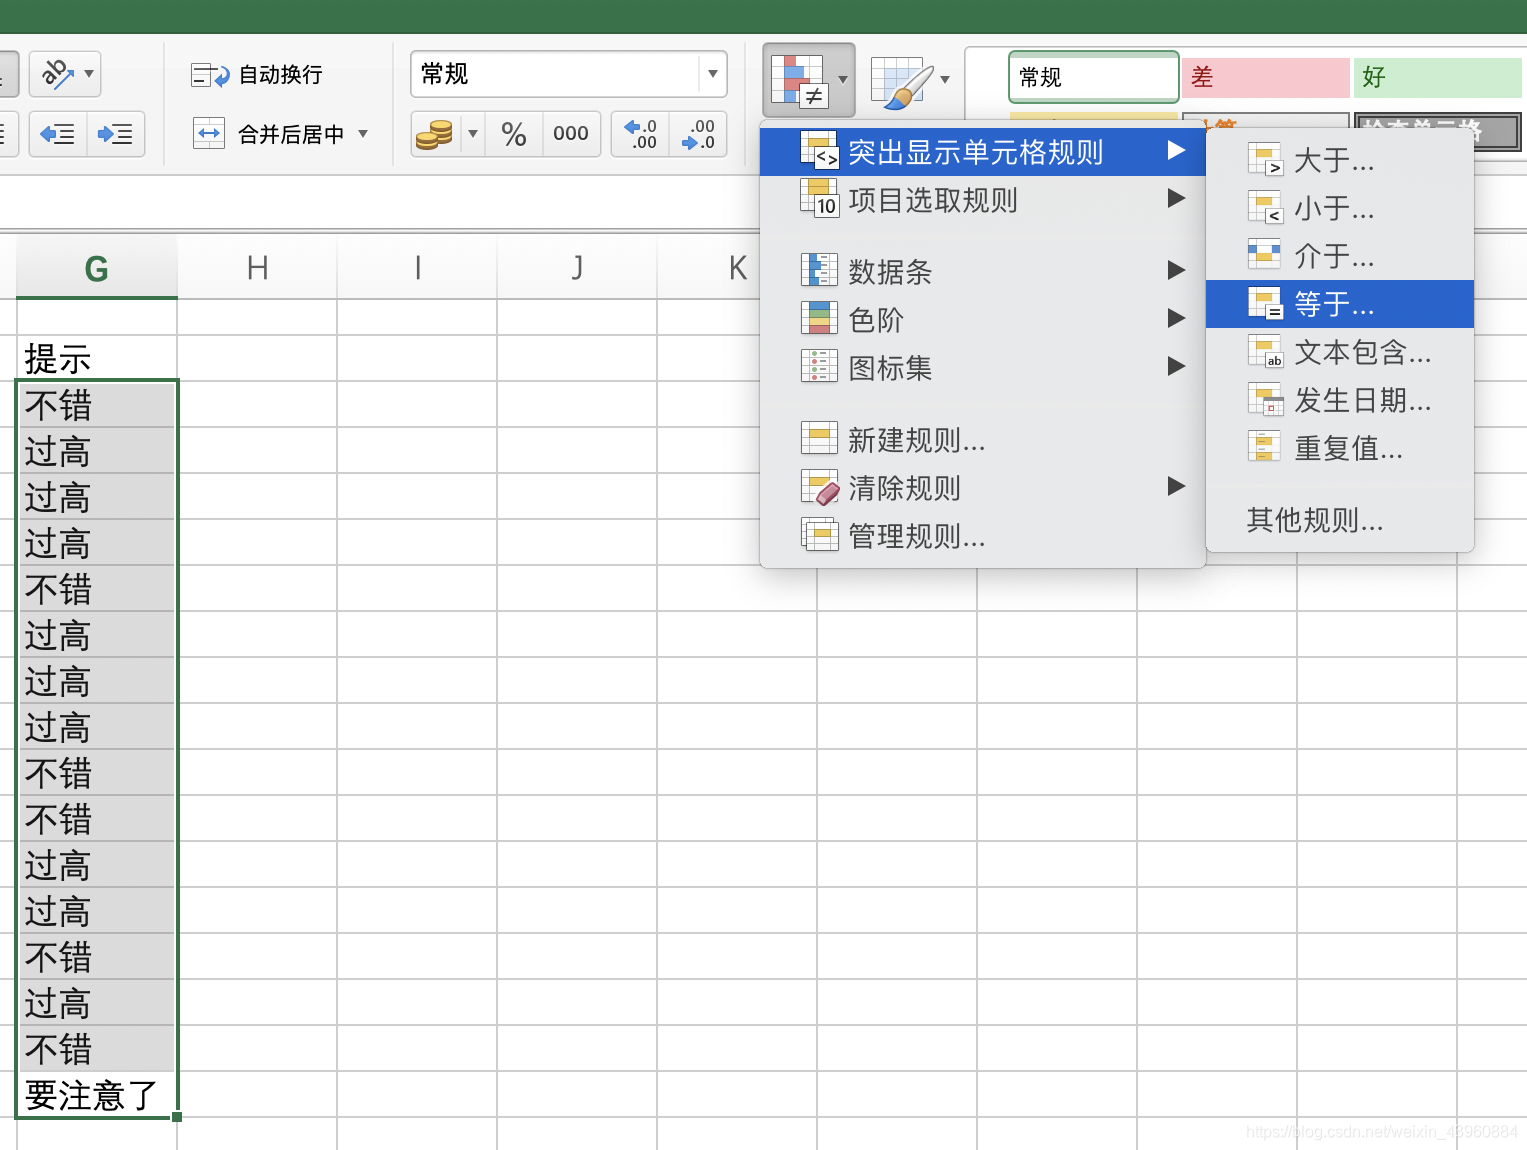This screenshot has height=1150, width=1527.
Task: Click the 色阶 menu icon
Action: [x=819, y=318]
